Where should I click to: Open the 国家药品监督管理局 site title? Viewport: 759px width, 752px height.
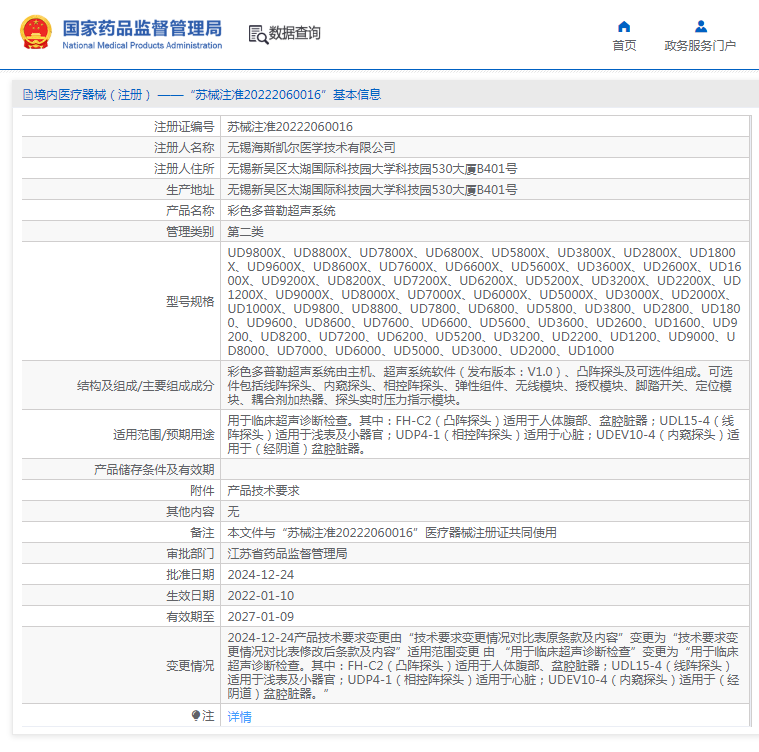click(142, 27)
